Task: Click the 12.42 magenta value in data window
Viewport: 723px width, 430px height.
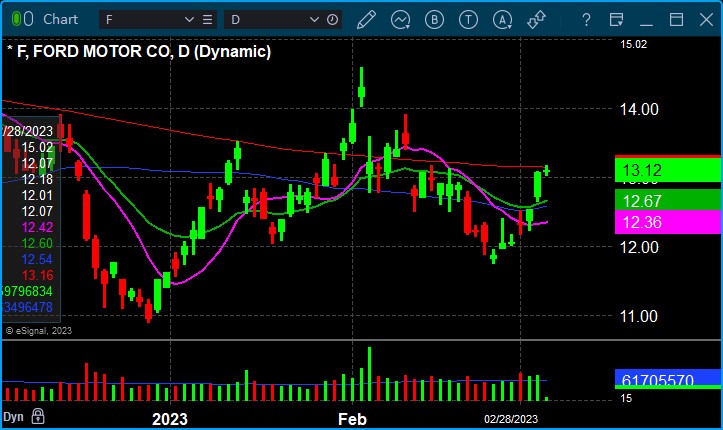Action: [37, 227]
